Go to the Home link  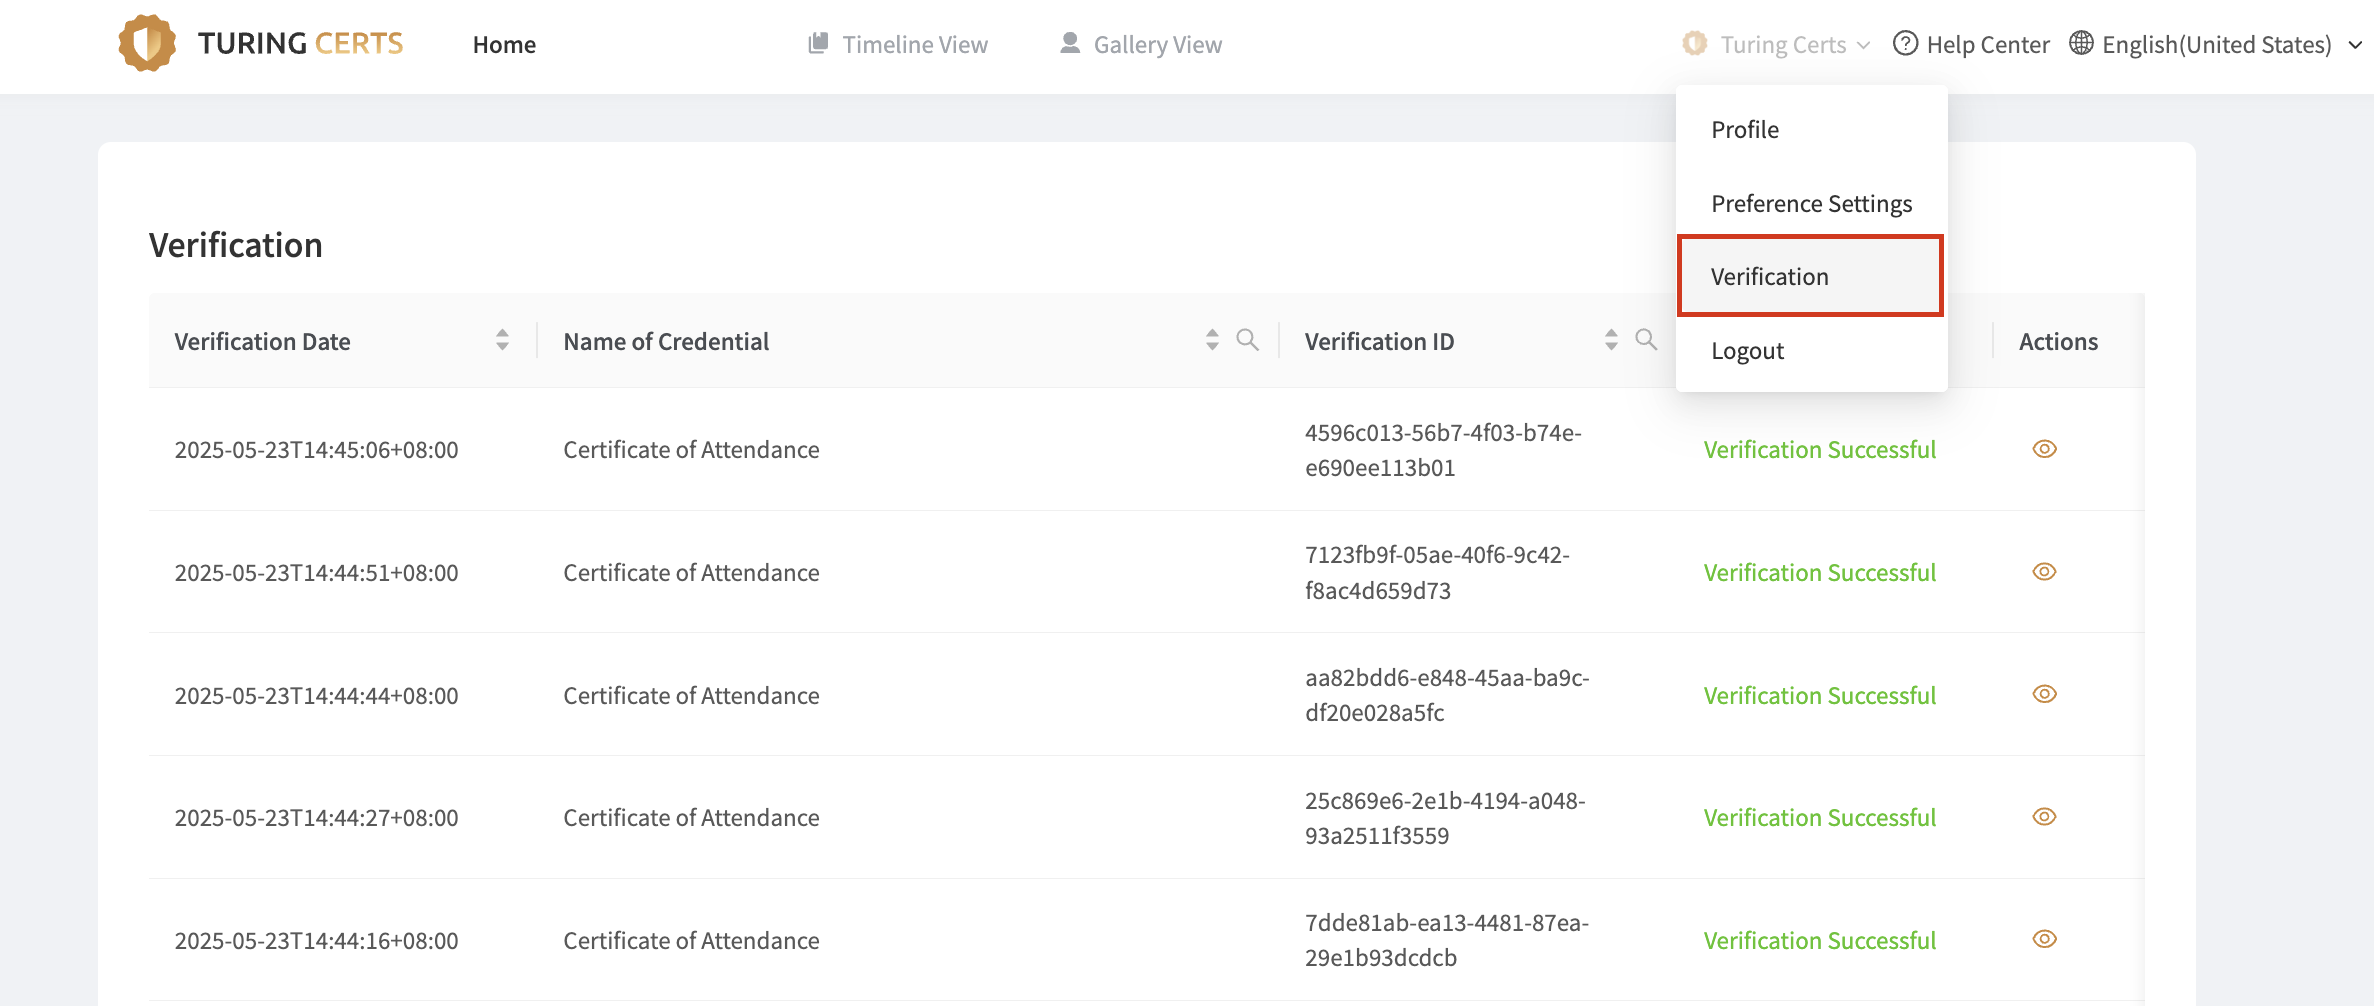pyautogui.click(x=504, y=45)
